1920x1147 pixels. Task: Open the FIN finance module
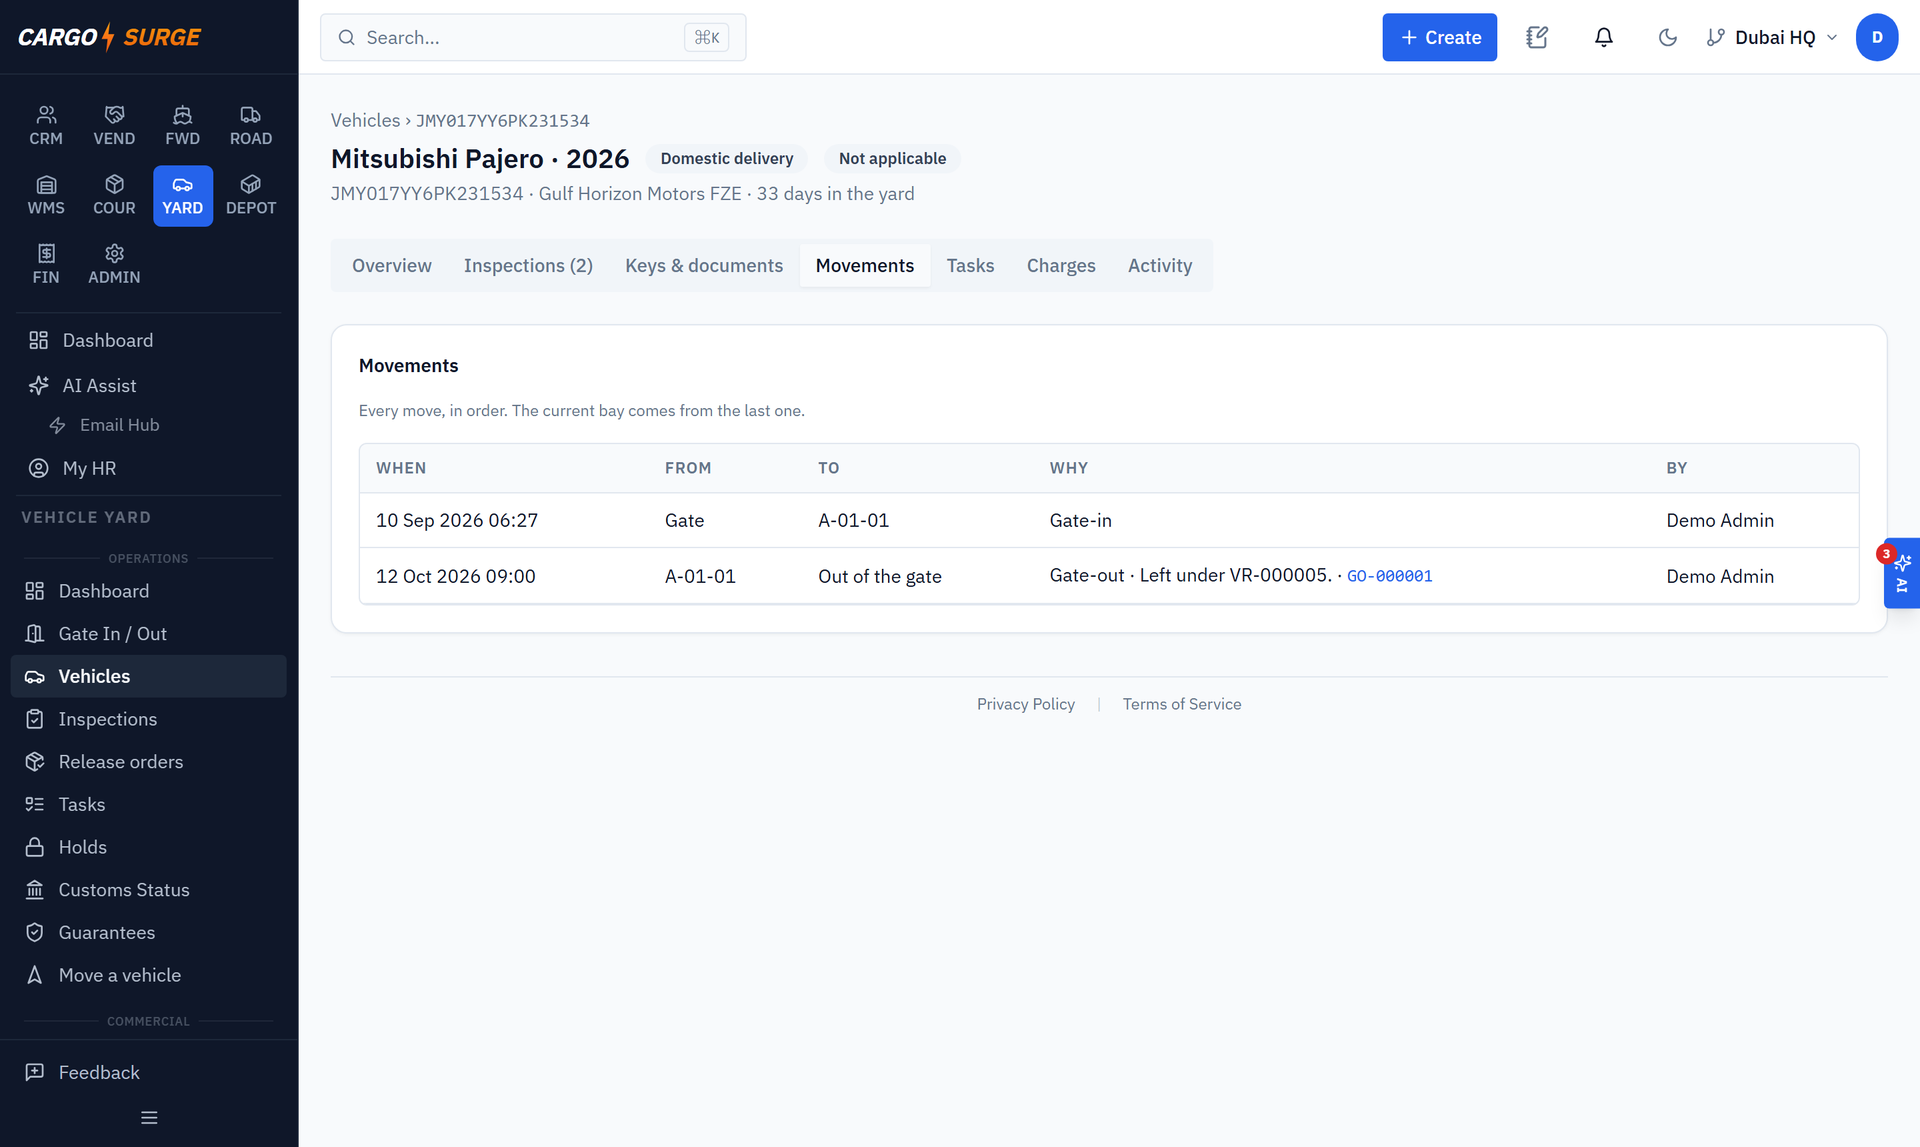tap(46, 265)
